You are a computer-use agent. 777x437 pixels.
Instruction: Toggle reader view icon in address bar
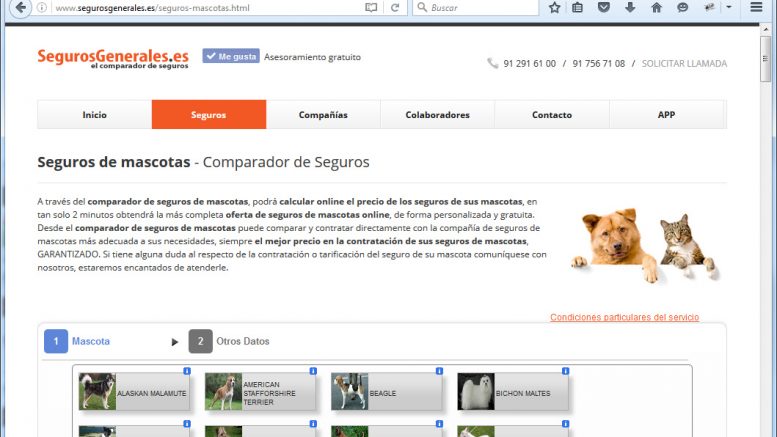(x=371, y=8)
